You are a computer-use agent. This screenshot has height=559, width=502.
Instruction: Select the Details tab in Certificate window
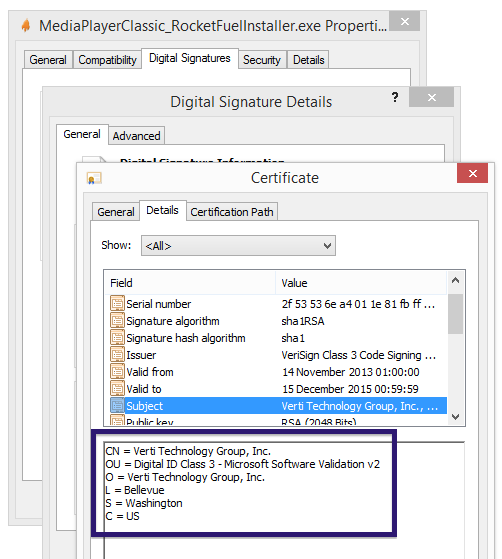point(163,210)
